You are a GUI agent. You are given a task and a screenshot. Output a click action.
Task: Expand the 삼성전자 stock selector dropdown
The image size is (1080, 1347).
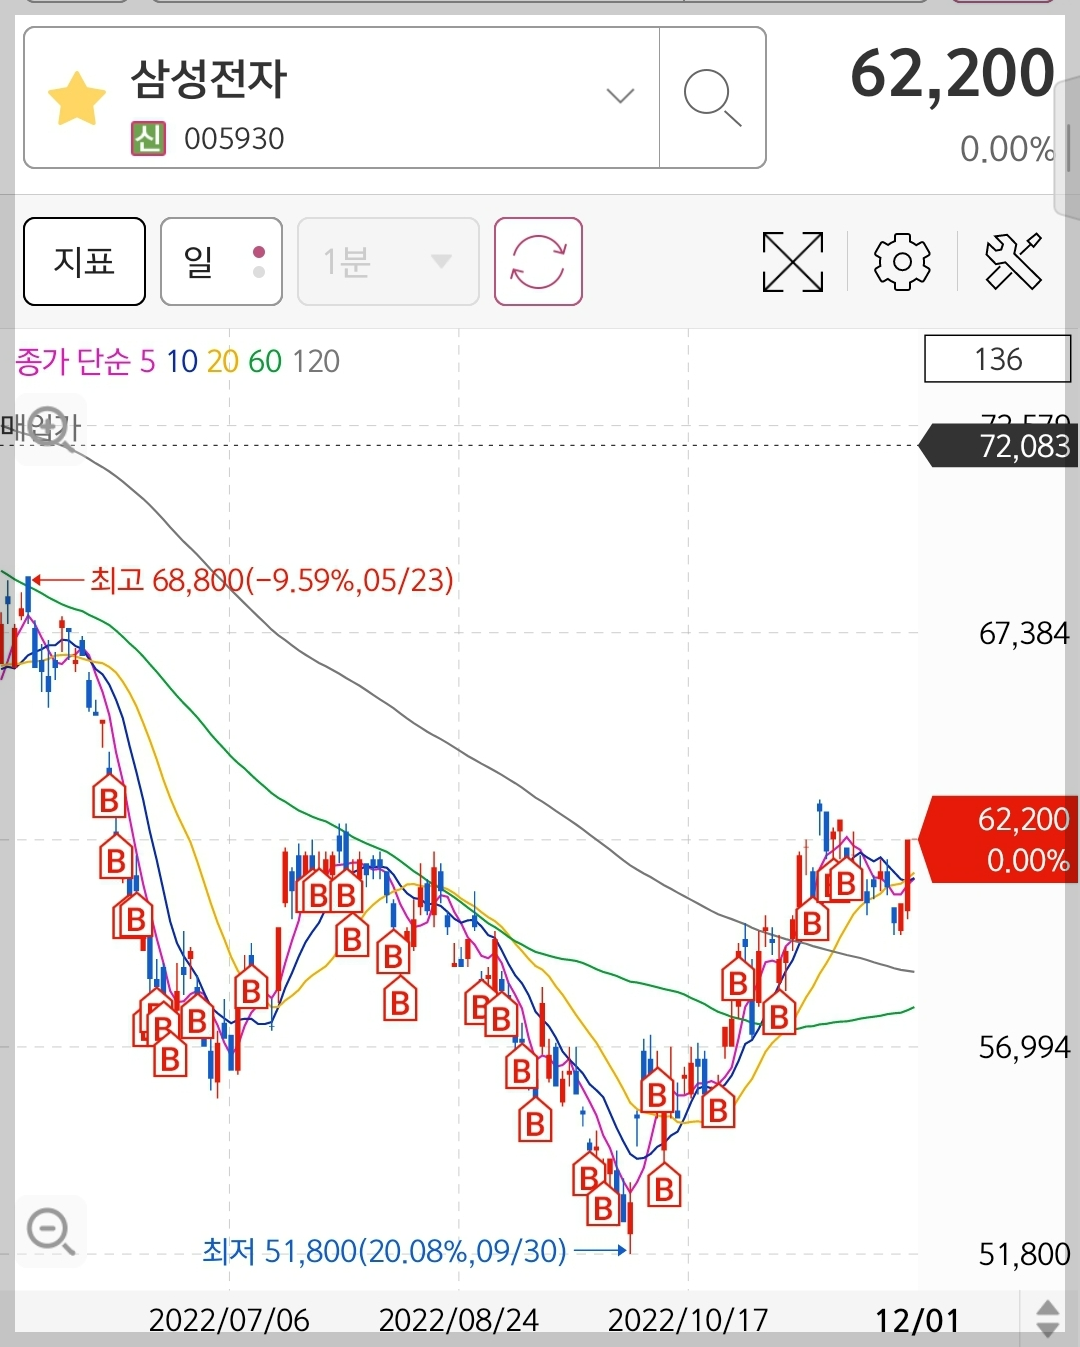click(620, 96)
